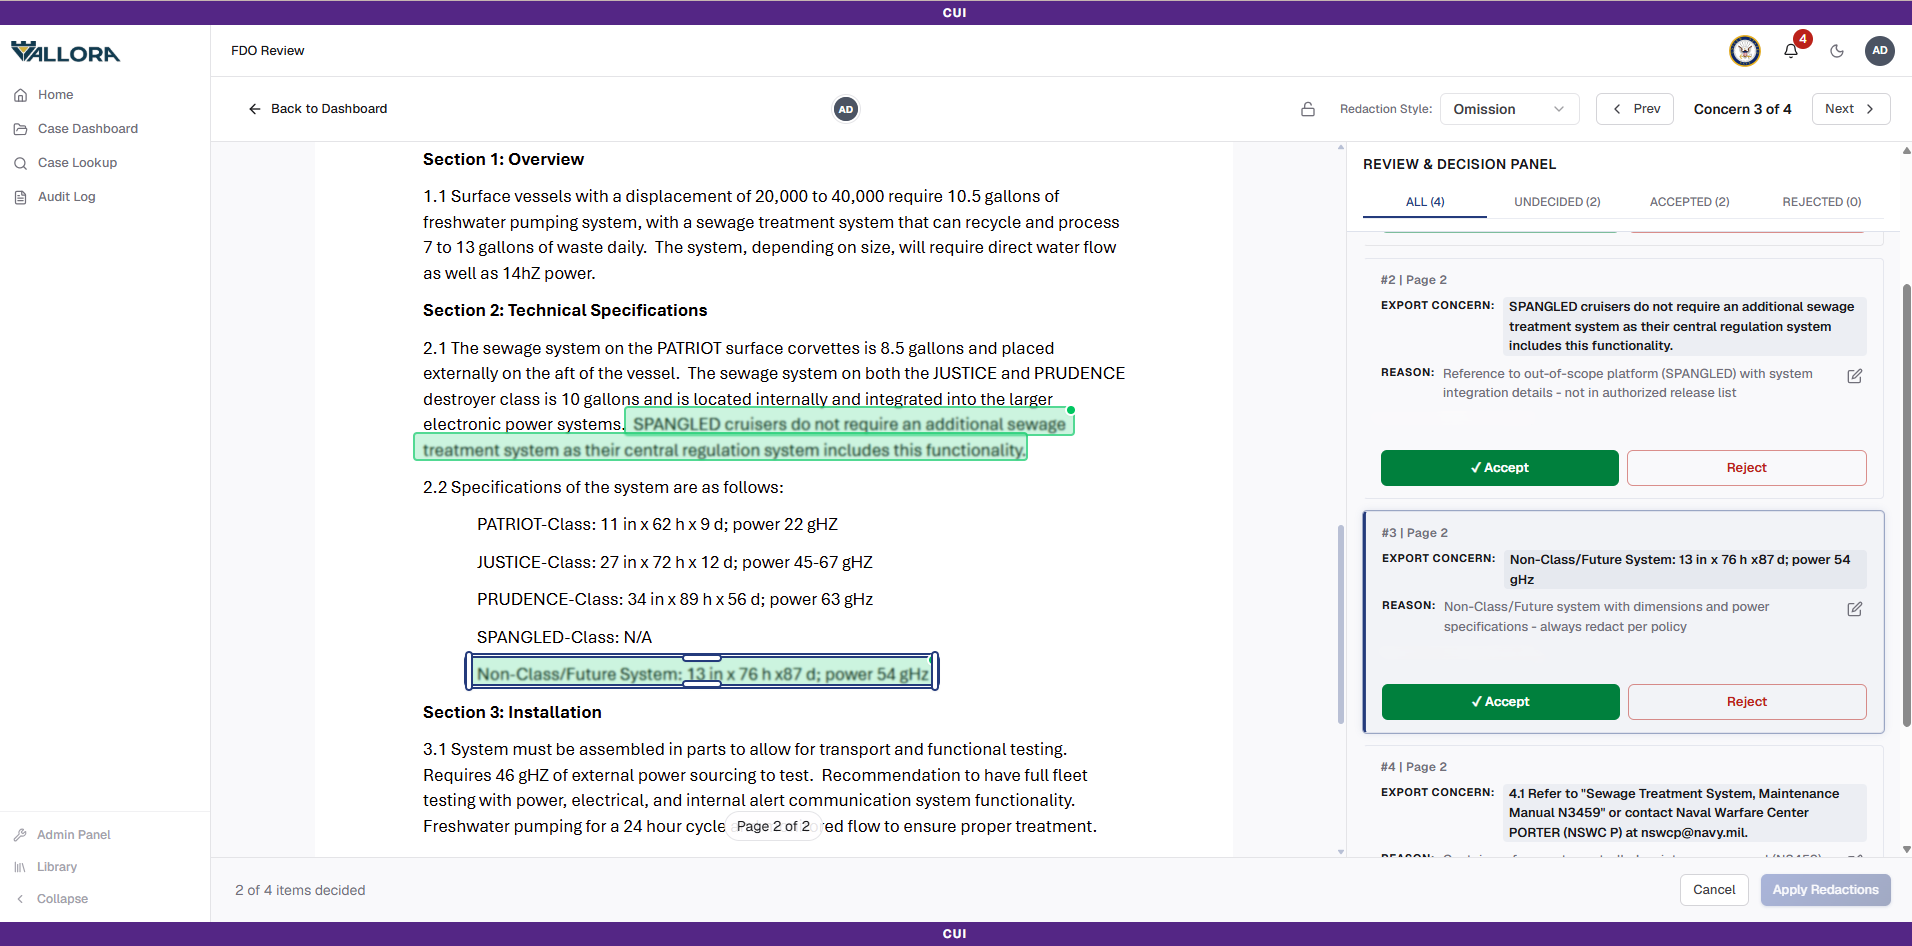Edit reason for concern #3
This screenshot has height=946, width=1912.
1855,609
